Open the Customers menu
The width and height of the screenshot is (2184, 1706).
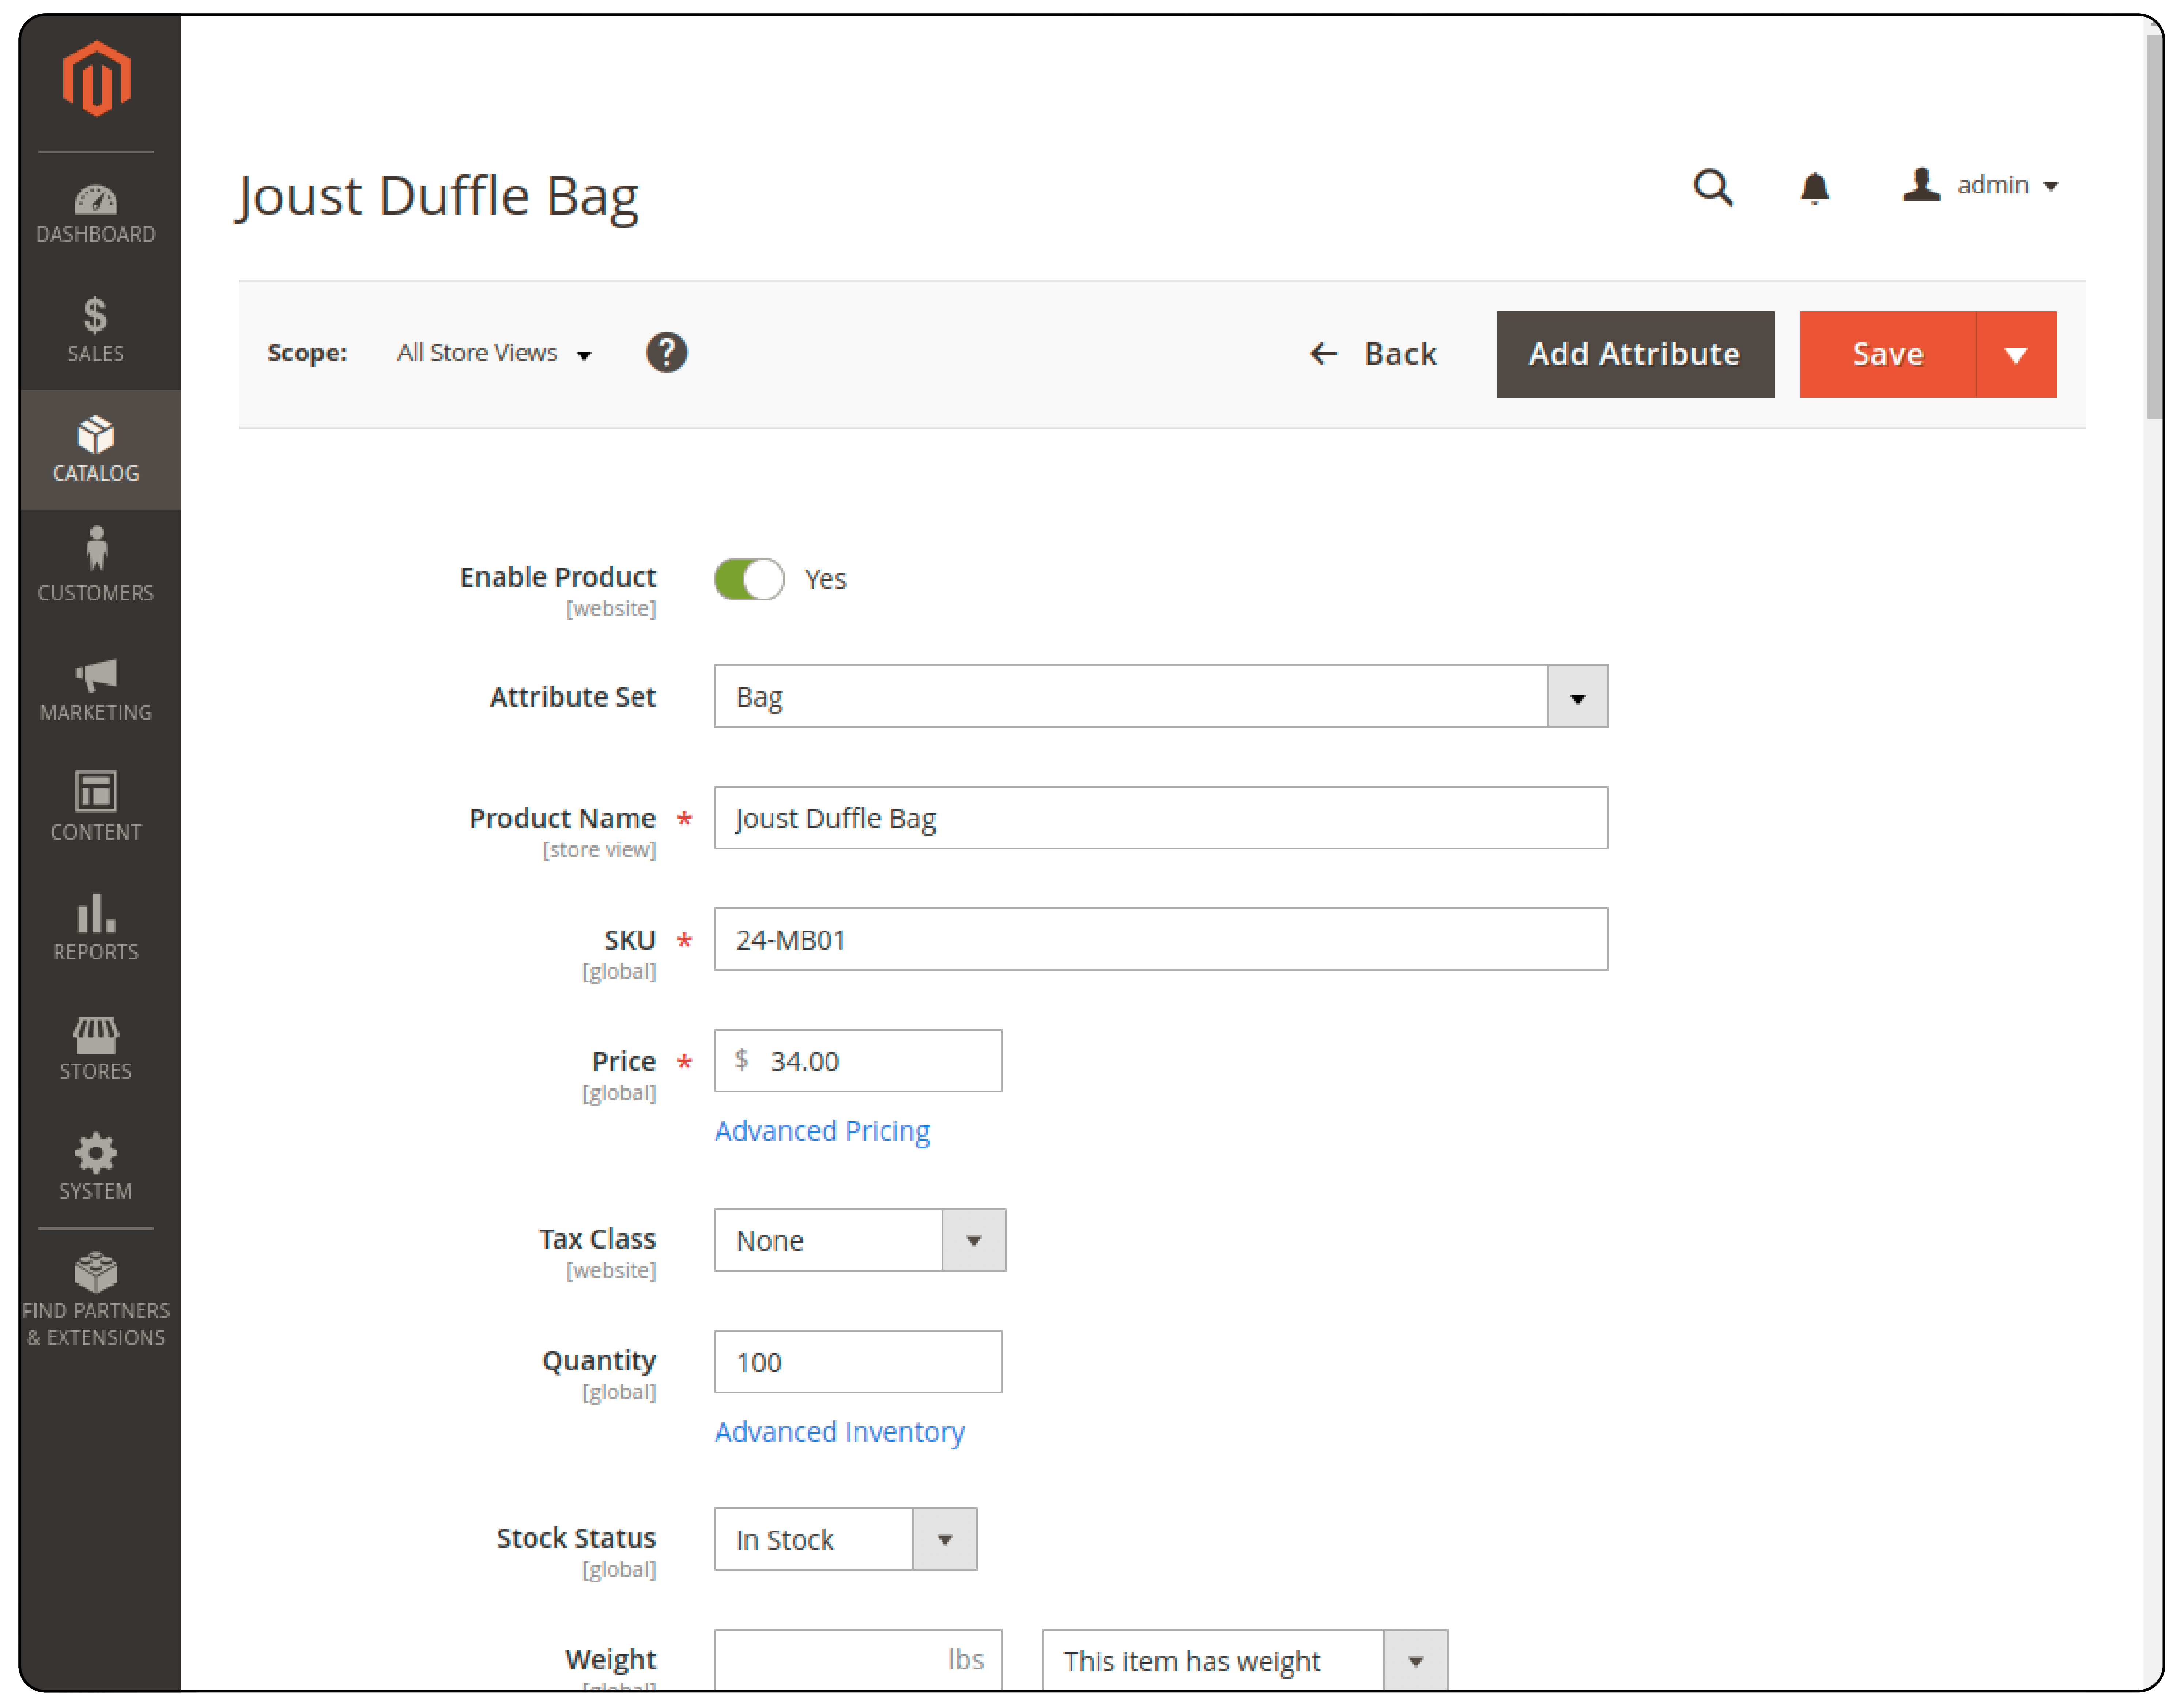[x=96, y=568]
